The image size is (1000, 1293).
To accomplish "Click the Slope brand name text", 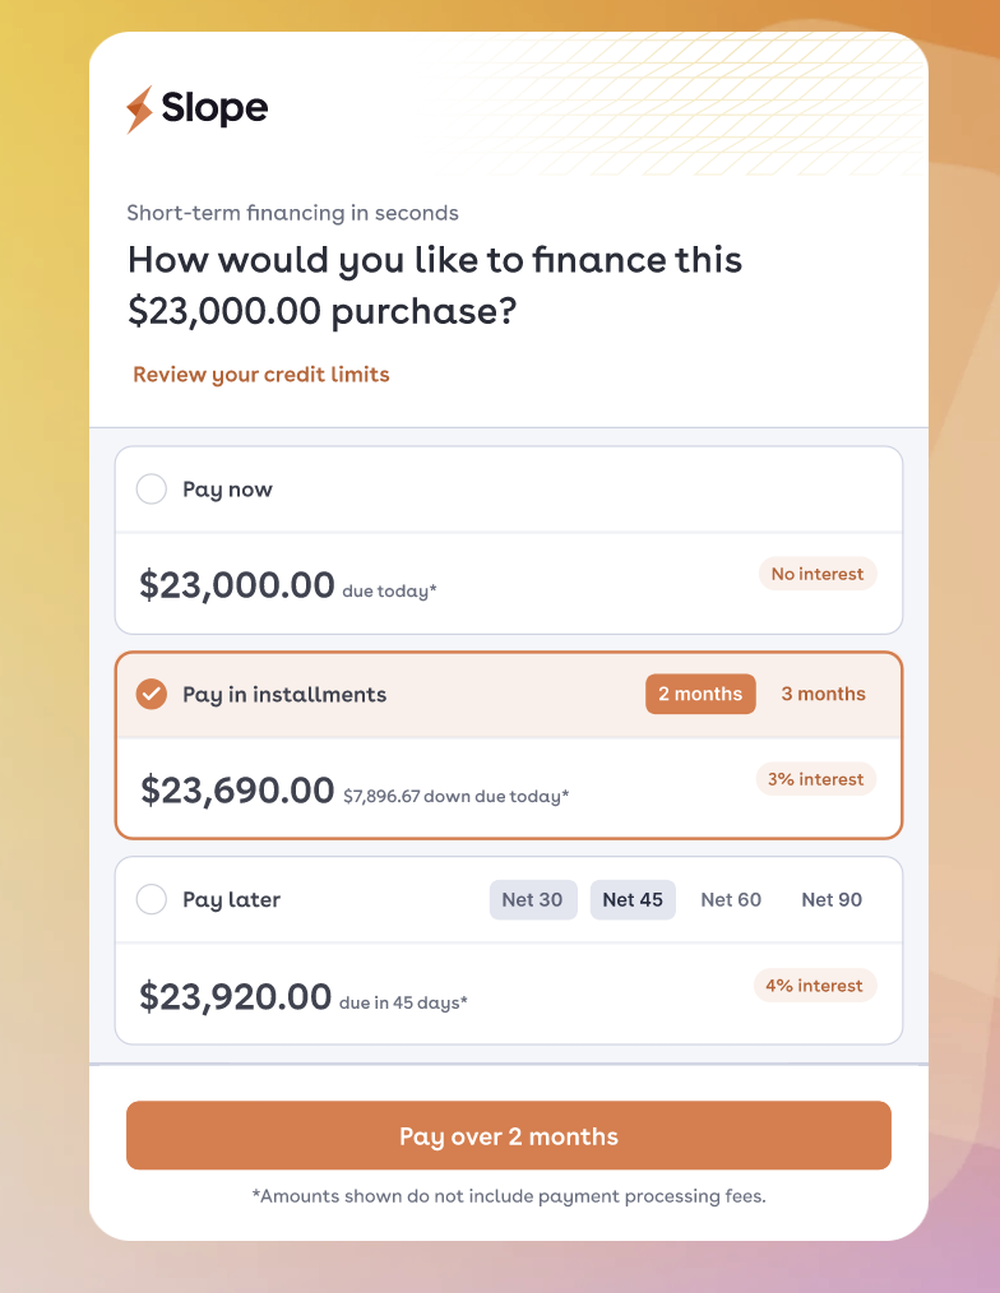I will (x=214, y=108).
